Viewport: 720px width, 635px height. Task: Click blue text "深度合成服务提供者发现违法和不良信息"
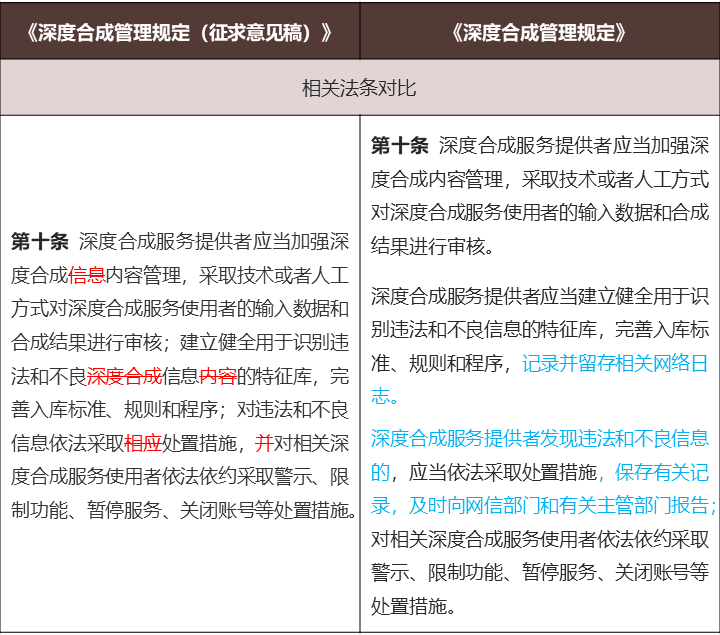[x=540, y=438]
